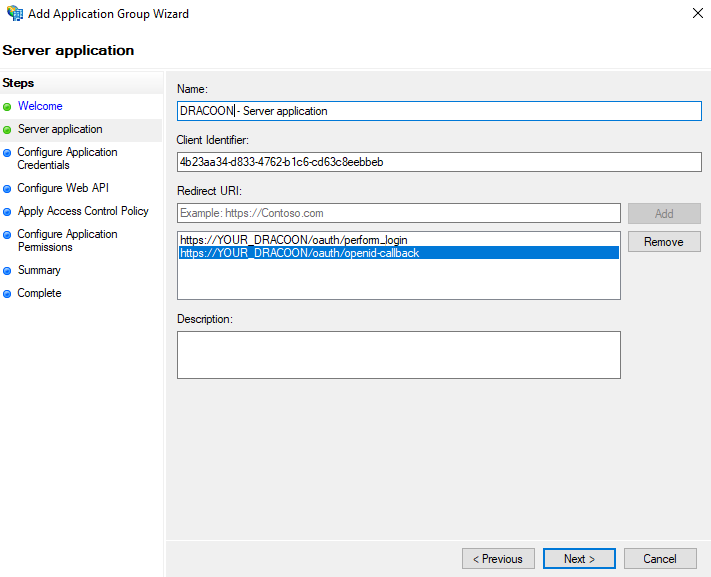Go back with the Previous button
This screenshot has height=577, width=711.
[498, 558]
